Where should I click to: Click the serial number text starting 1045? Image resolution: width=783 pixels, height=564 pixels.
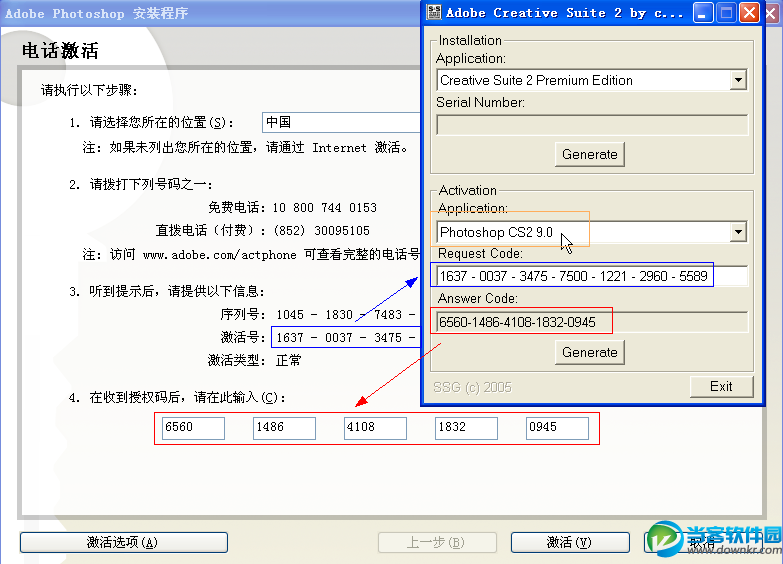click(346, 315)
